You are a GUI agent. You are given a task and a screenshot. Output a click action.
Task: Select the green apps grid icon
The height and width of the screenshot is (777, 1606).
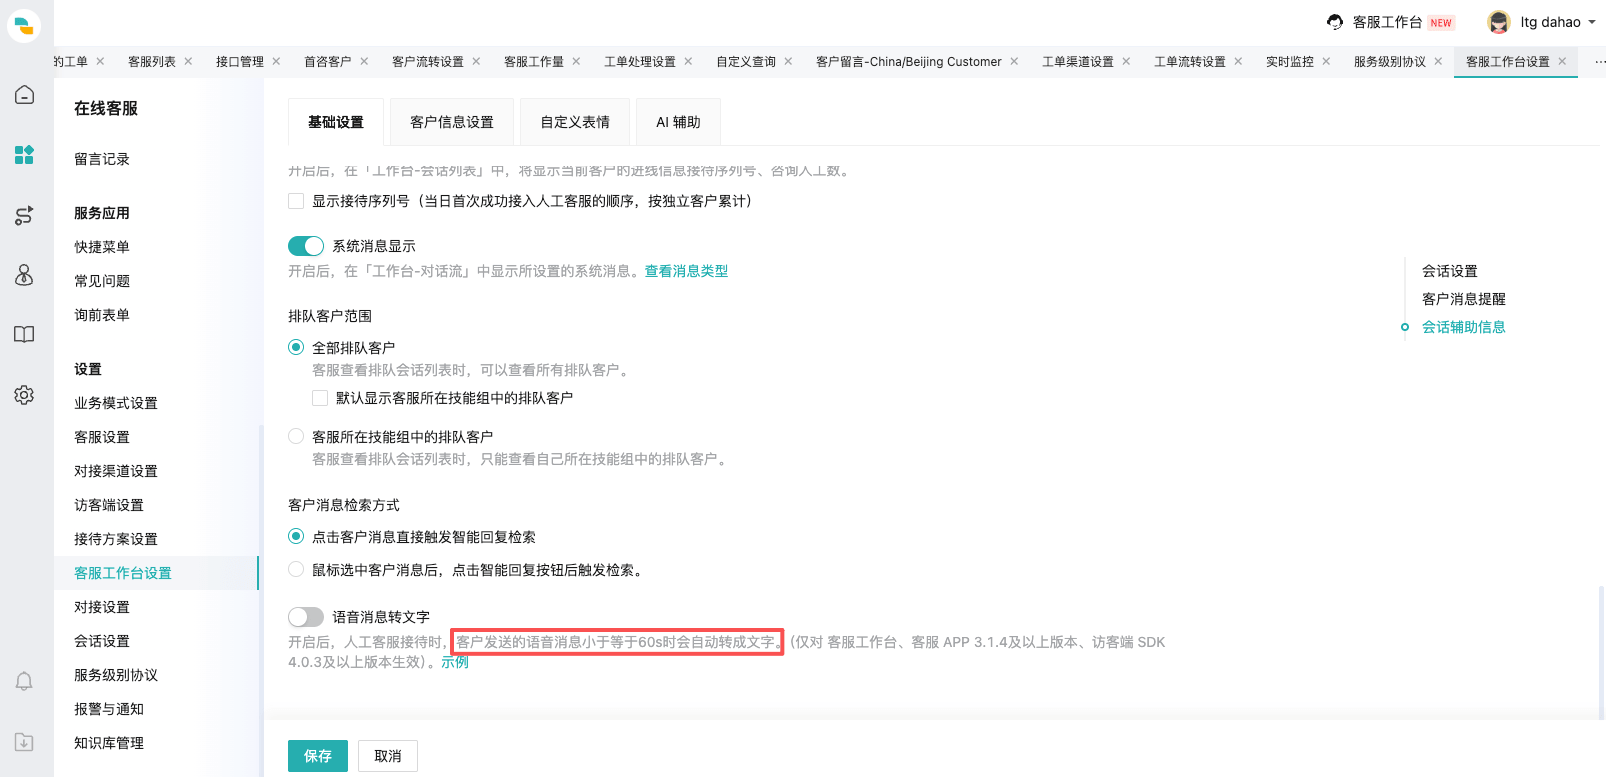coord(24,155)
